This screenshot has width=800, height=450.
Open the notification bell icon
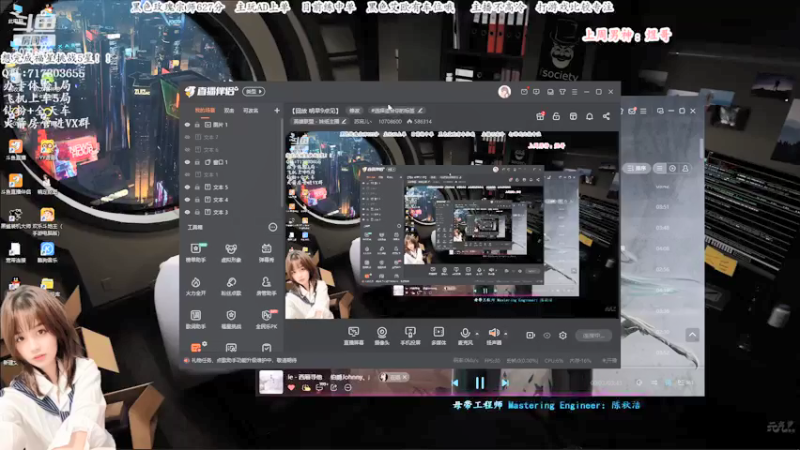pos(589,116)
